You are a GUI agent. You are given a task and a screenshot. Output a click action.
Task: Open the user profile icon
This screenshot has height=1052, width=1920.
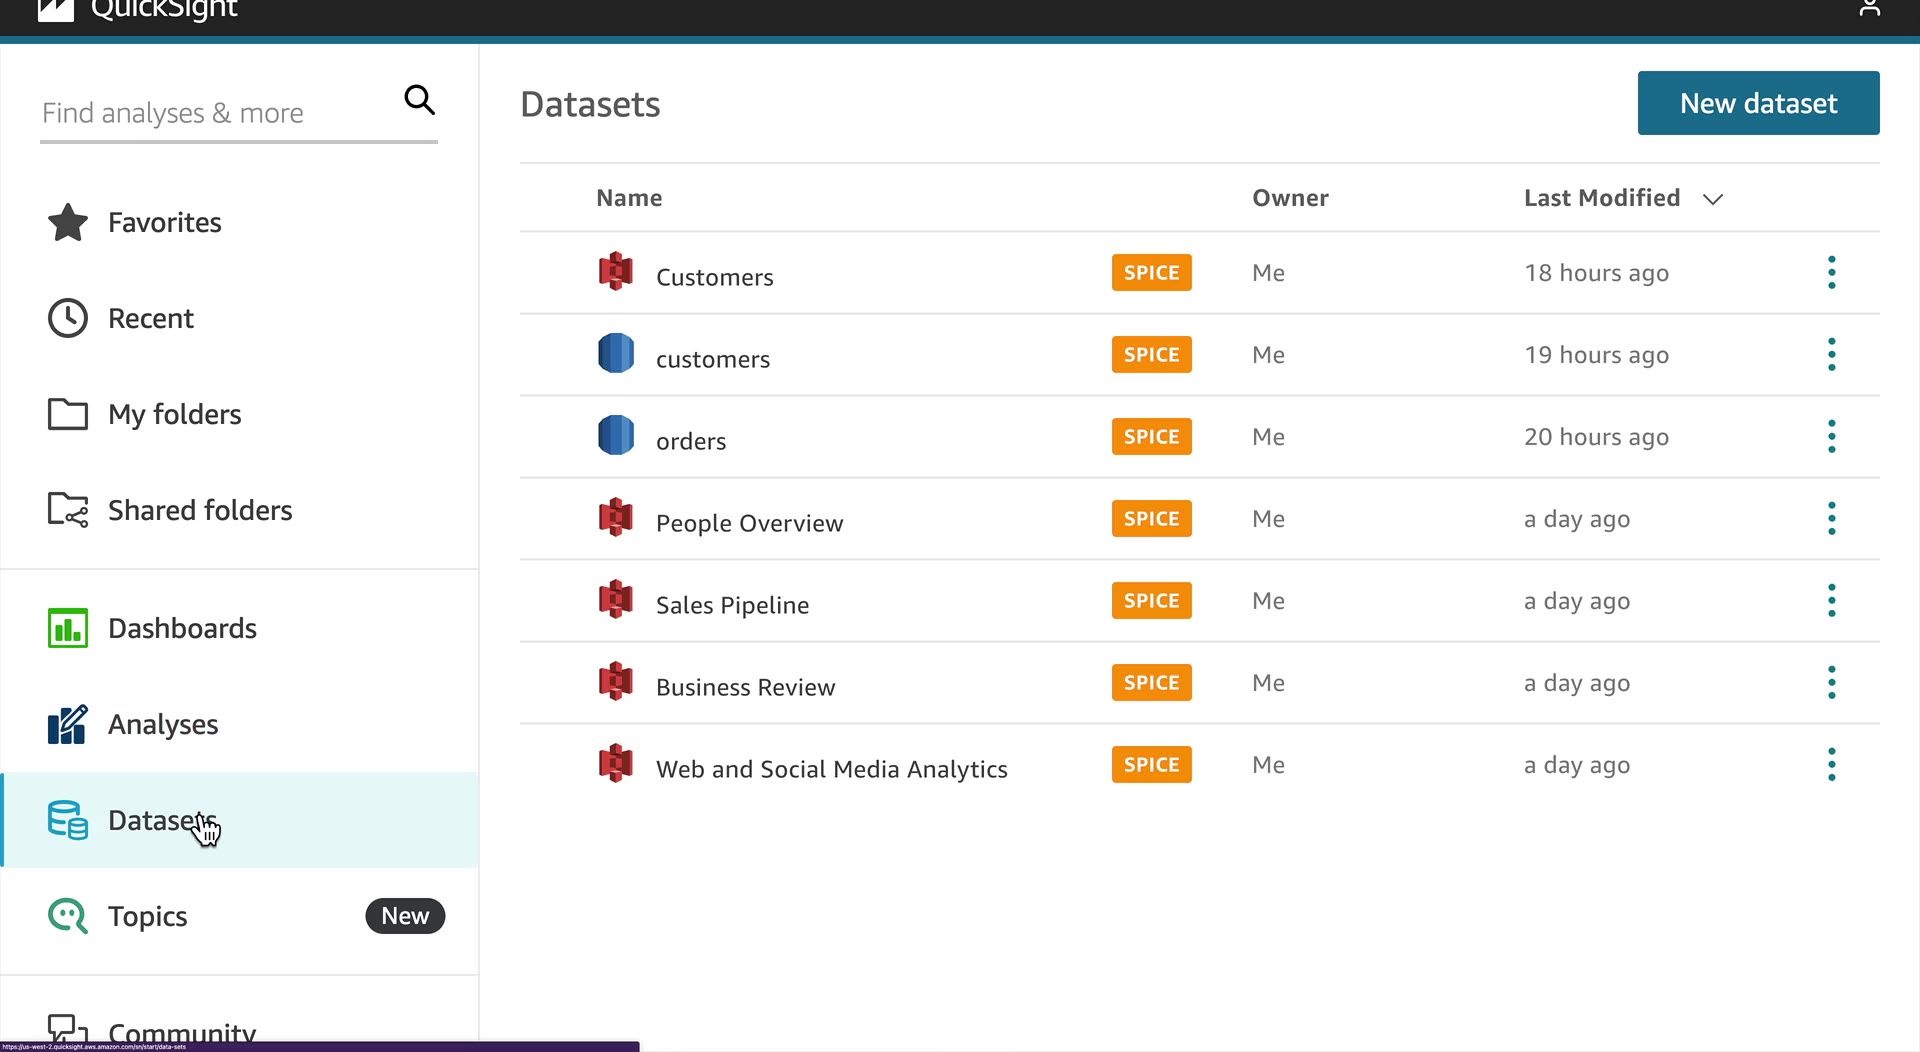[x=1869, y=9]
